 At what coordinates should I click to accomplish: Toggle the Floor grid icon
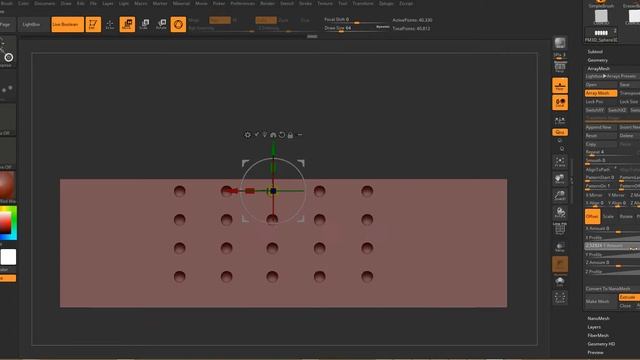pos(560,86)
